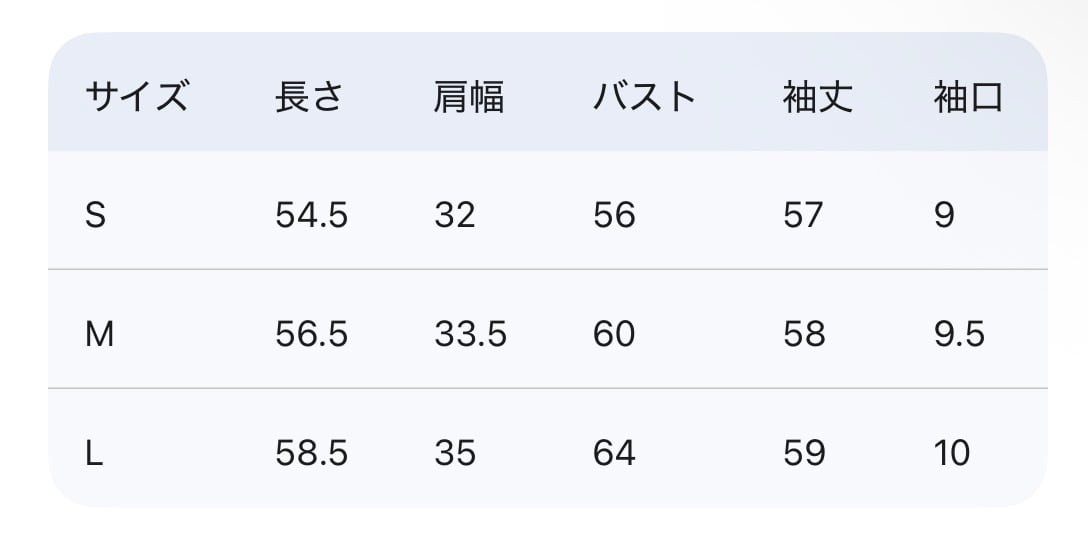Click the 56.5 length value
The image size is (1088, 548).
click(311, 334)
